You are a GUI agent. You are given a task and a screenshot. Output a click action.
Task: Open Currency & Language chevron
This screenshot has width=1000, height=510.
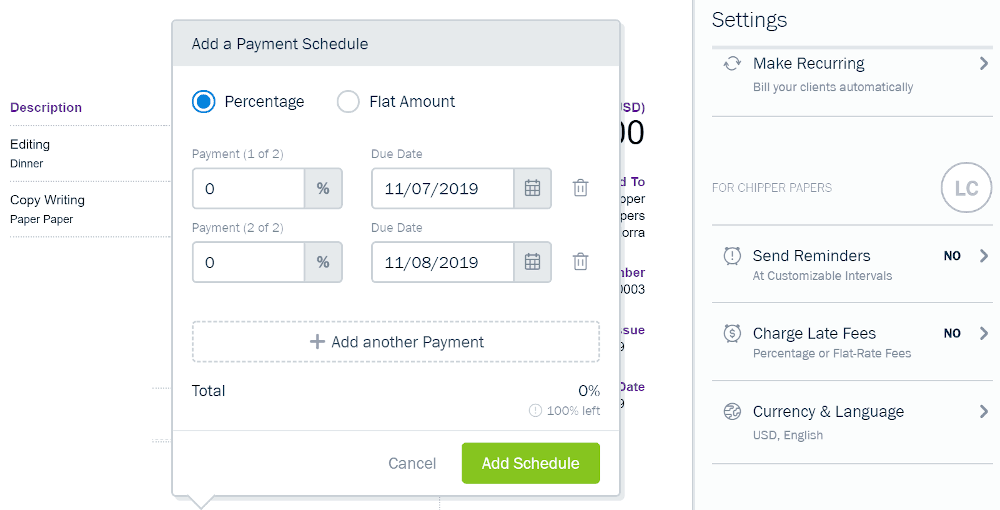click(983, 411)
